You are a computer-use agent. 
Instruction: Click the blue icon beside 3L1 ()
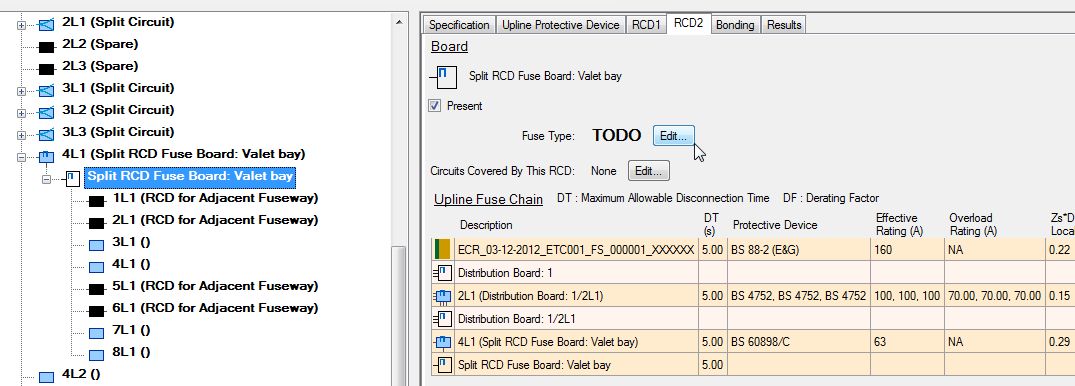click(96, 245)
